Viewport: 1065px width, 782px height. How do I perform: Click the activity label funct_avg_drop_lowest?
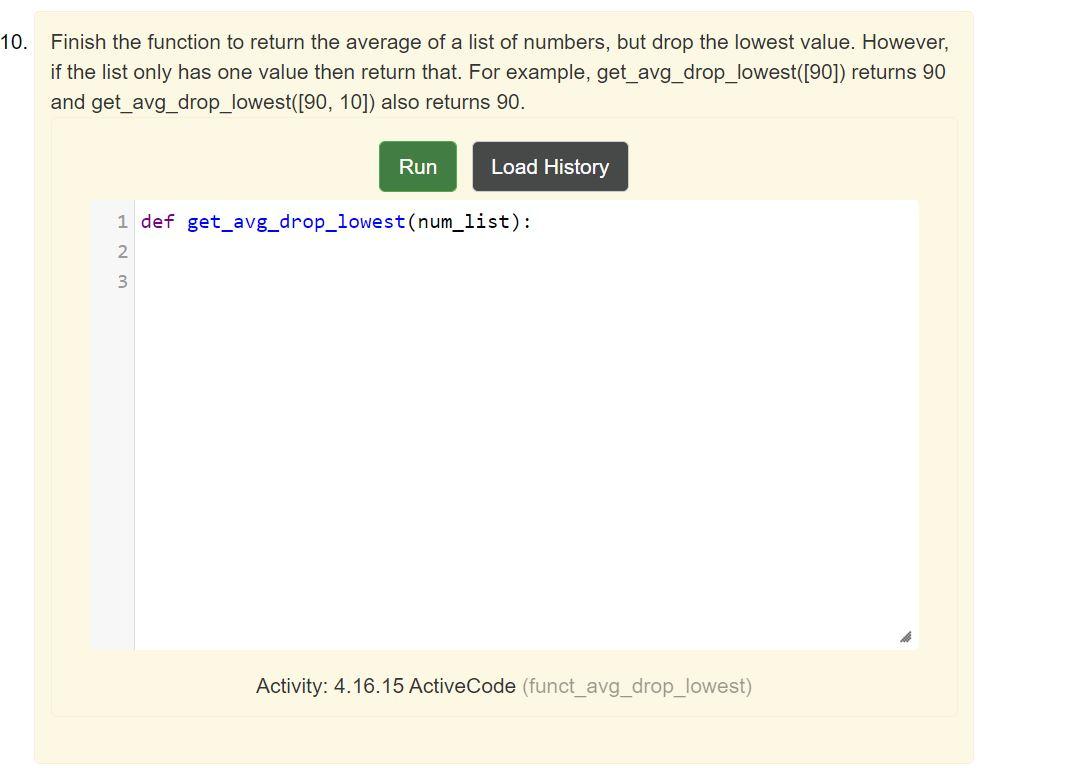[637, 687]
